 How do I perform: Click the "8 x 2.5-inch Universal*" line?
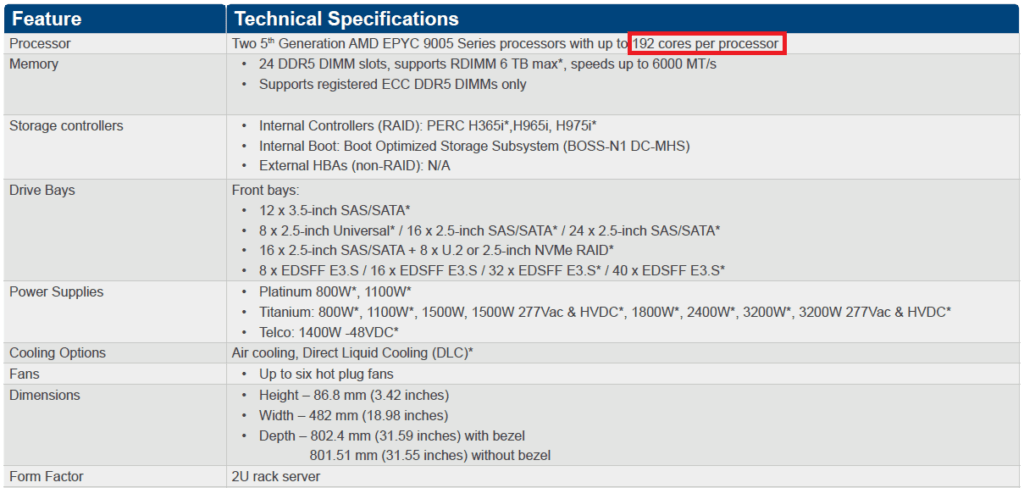[x=489, y=230]
